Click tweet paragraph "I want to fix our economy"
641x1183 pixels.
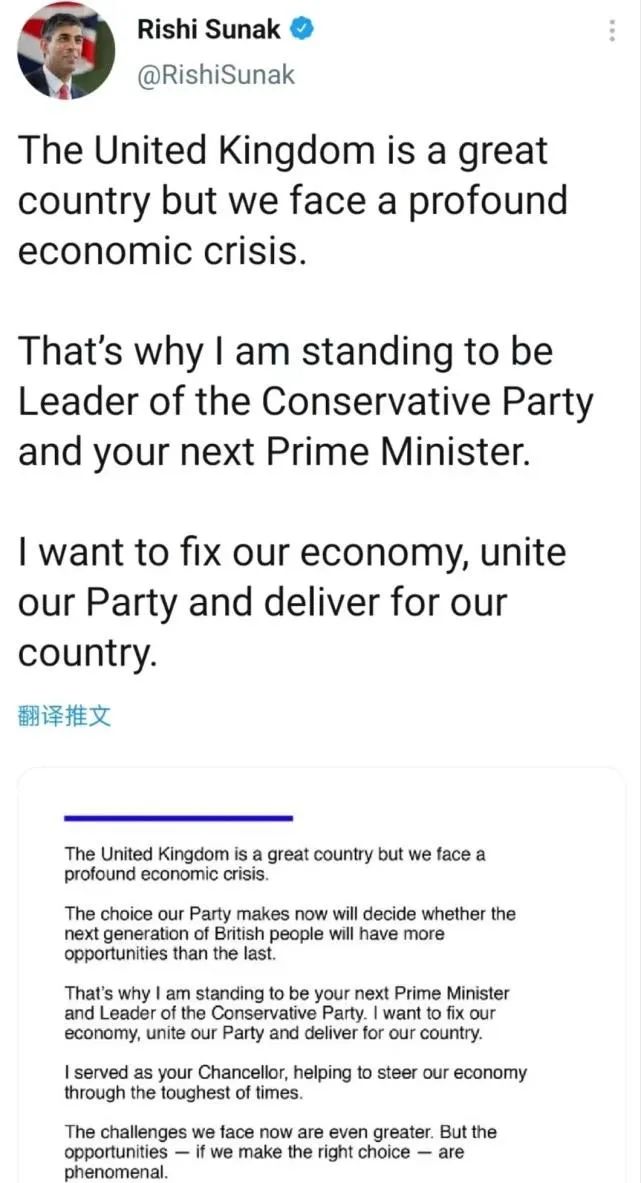coord(292,602)
